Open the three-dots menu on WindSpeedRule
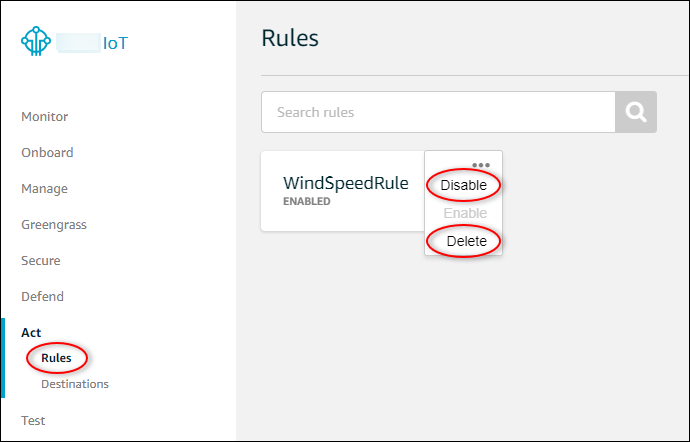 tap(481, 165)
